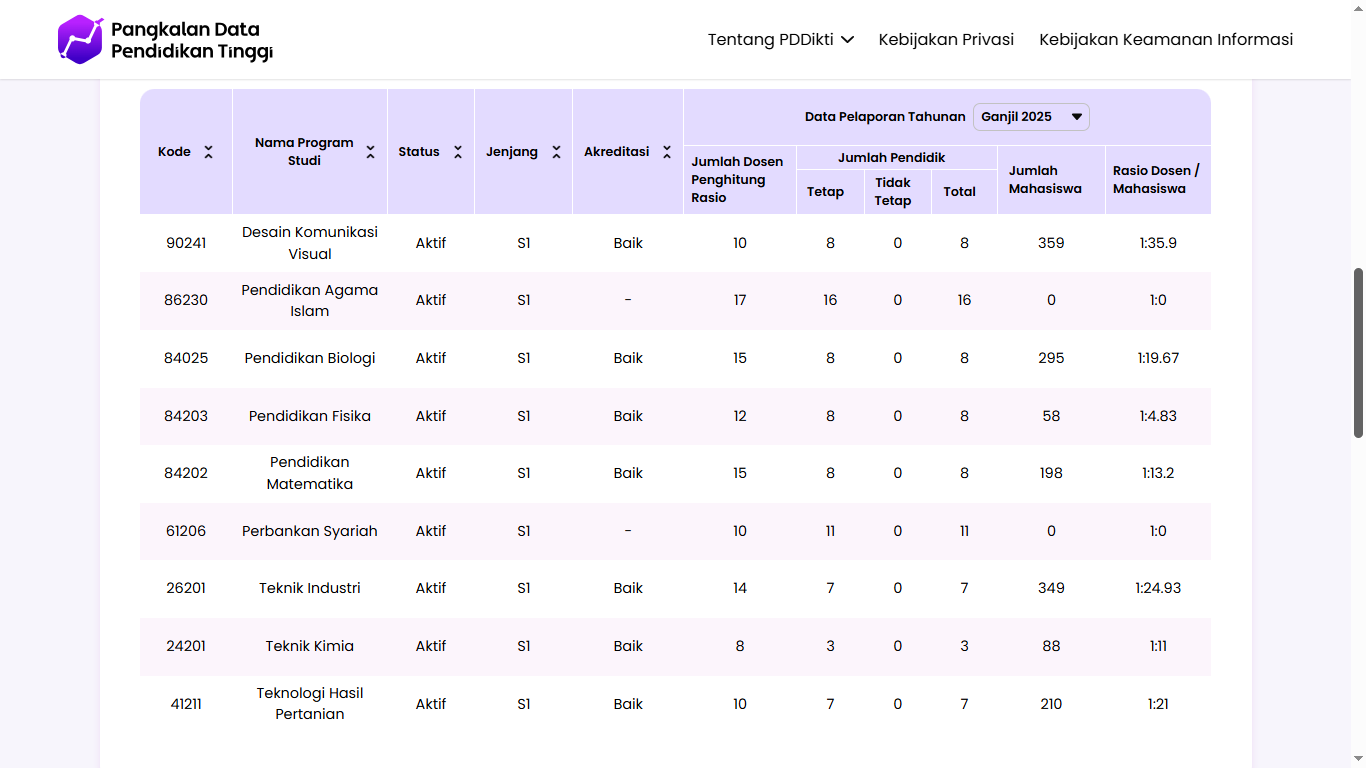Sort by Status column arrows
Viewport: 1366px width, 768px height.
(x=458, y=152)
